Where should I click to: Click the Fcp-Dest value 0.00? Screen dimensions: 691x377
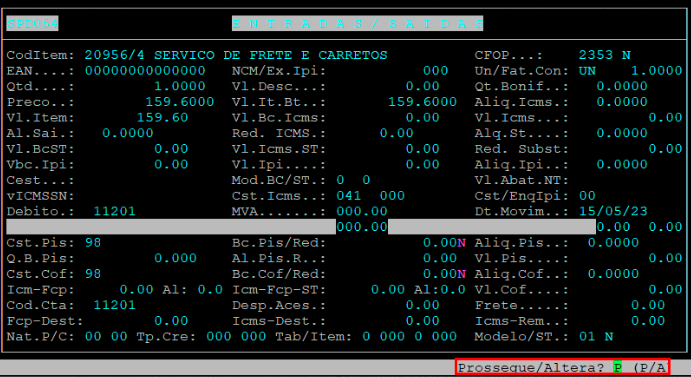171,321
